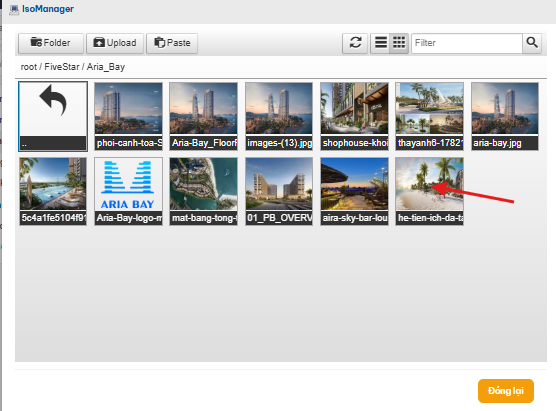Navigate to root in breadcrumb
556x411 pixels.
(x=29, y=67)
